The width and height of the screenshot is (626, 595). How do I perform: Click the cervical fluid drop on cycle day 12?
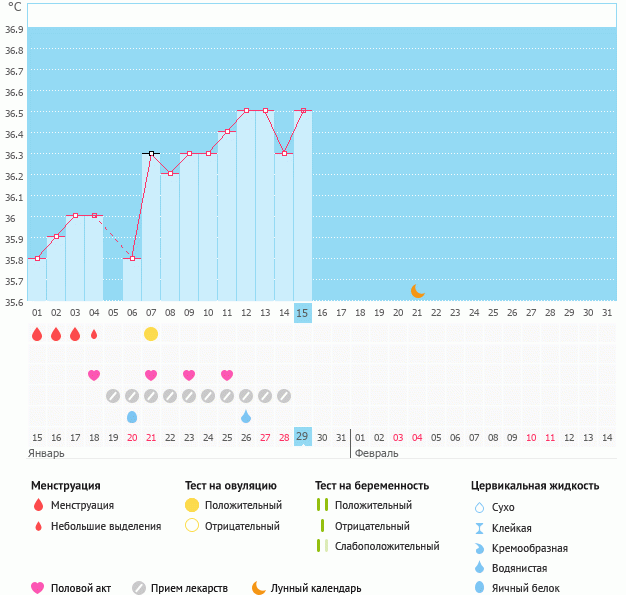(x=246, y=416)
